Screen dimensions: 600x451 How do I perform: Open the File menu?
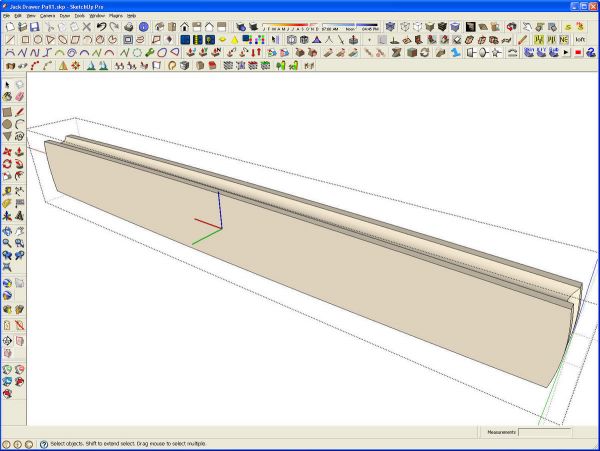(x=6, y=16)
